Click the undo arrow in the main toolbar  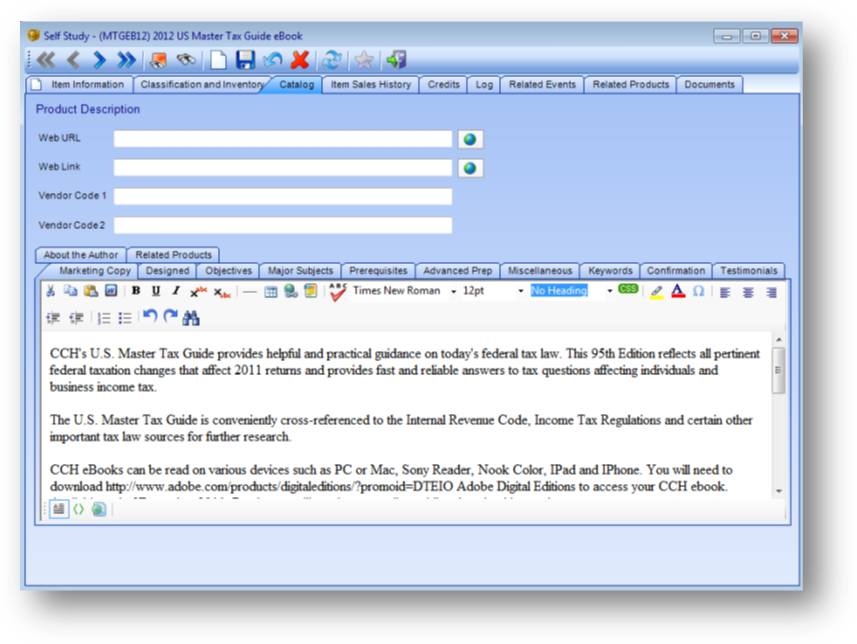point(273,60)
